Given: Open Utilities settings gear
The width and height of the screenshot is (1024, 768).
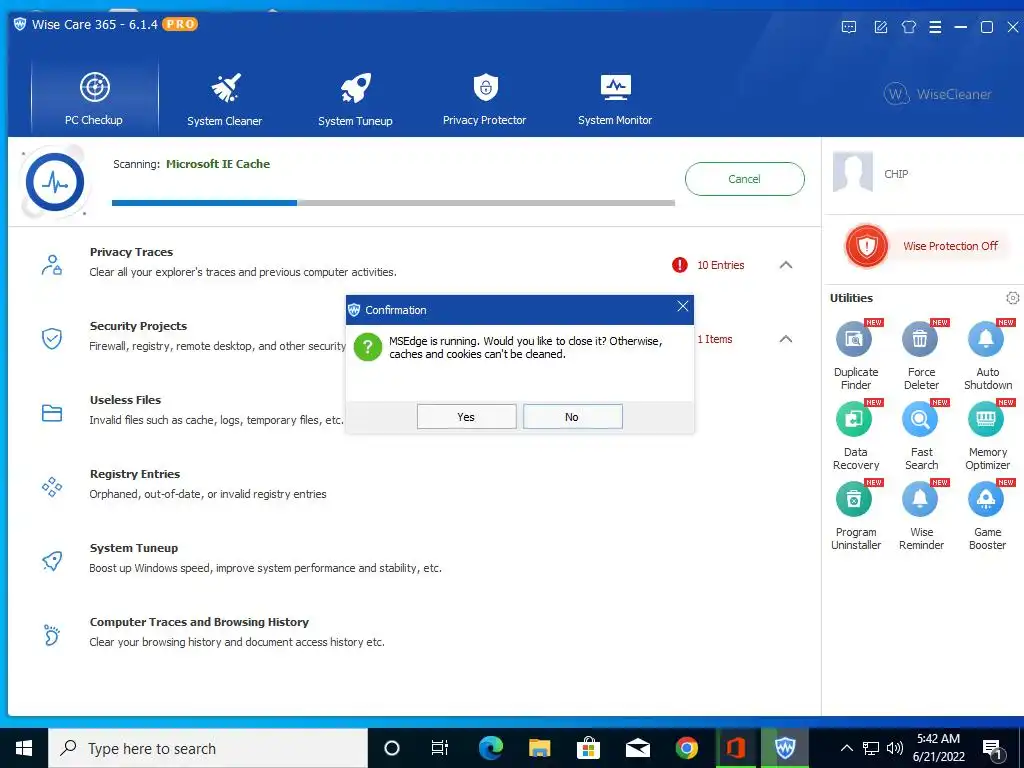Looking at the screenshot, I should coord(1012,298).
